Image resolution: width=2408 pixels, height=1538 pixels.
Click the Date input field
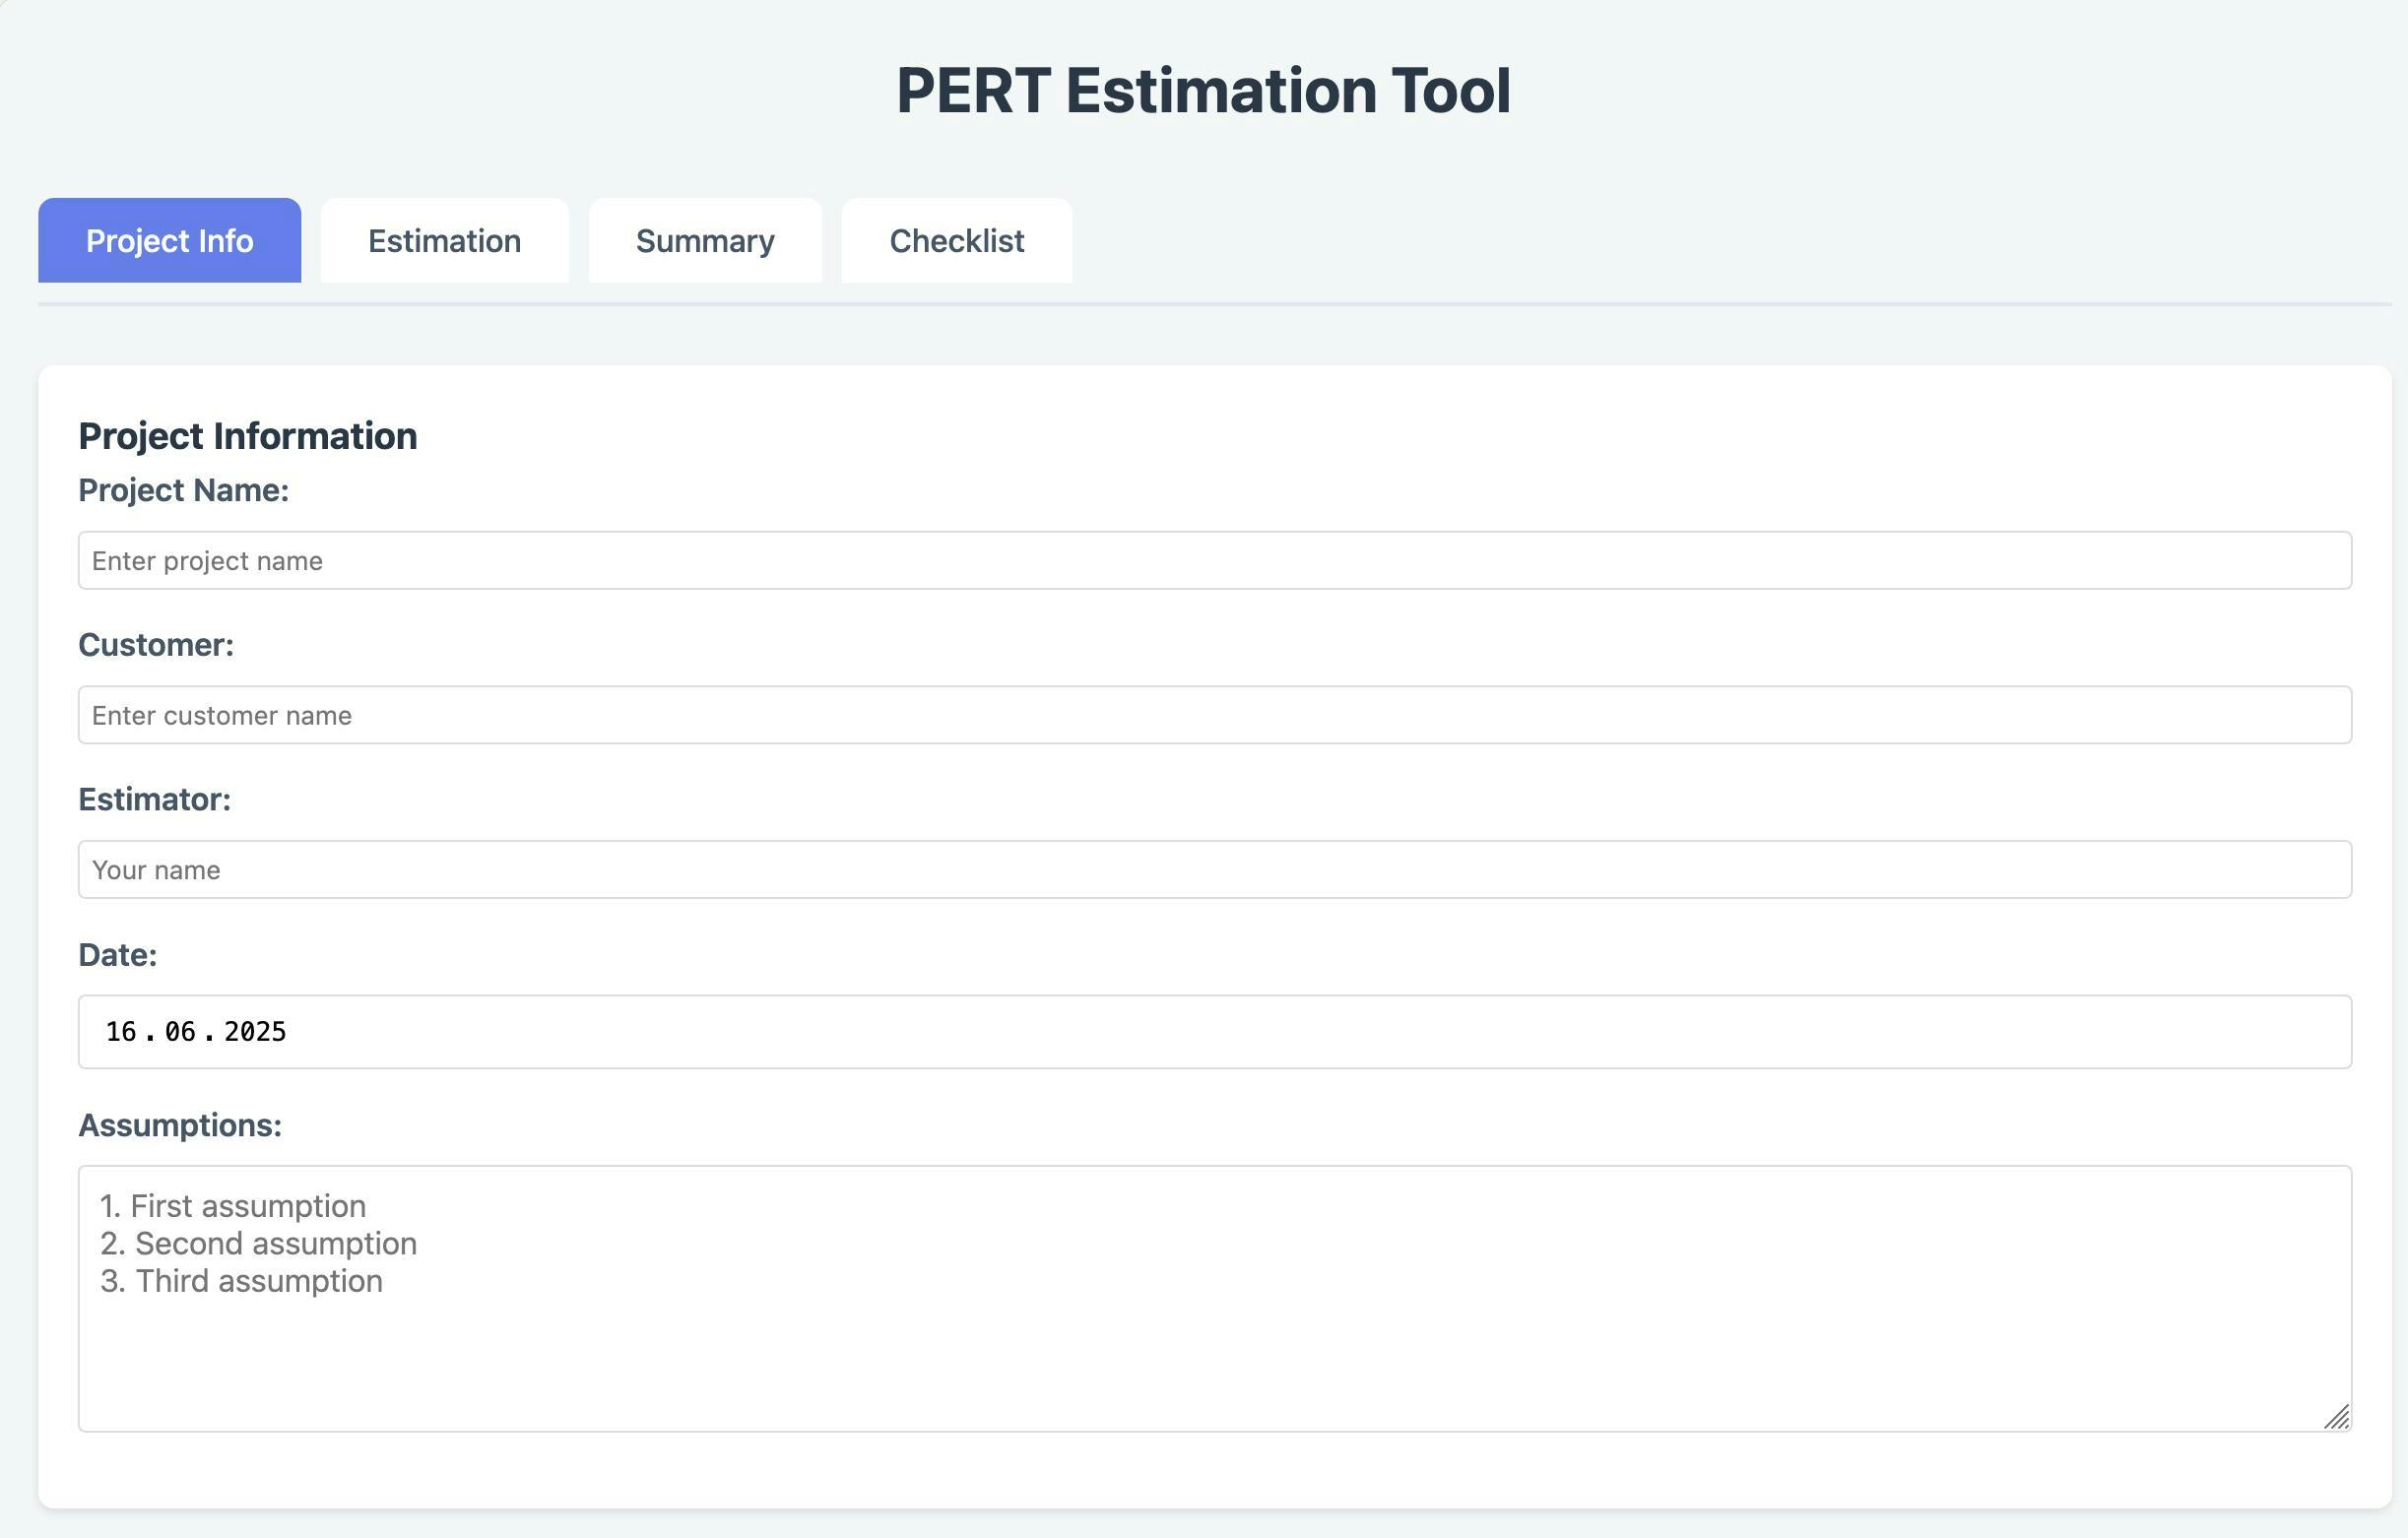coord(1214,1031)
